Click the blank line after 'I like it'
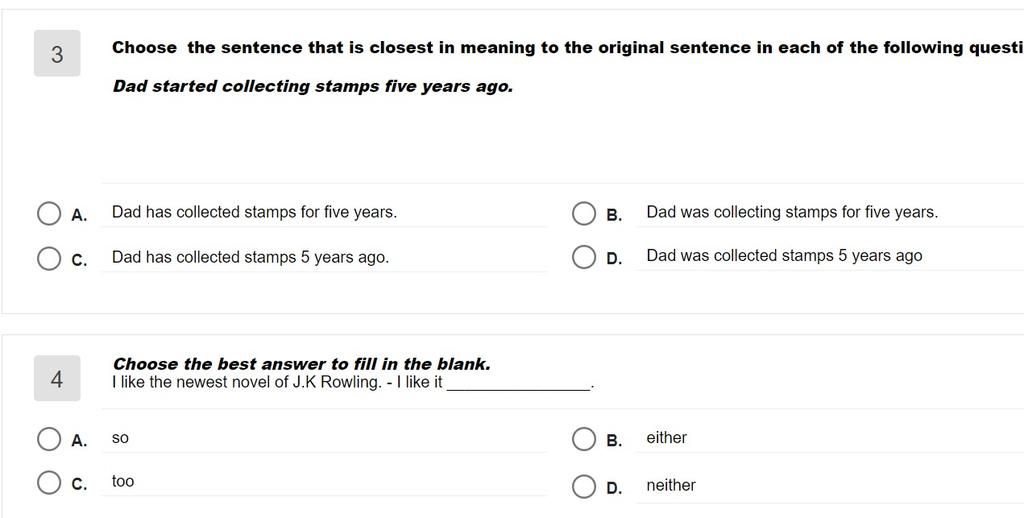 click(x=518, y=384)
